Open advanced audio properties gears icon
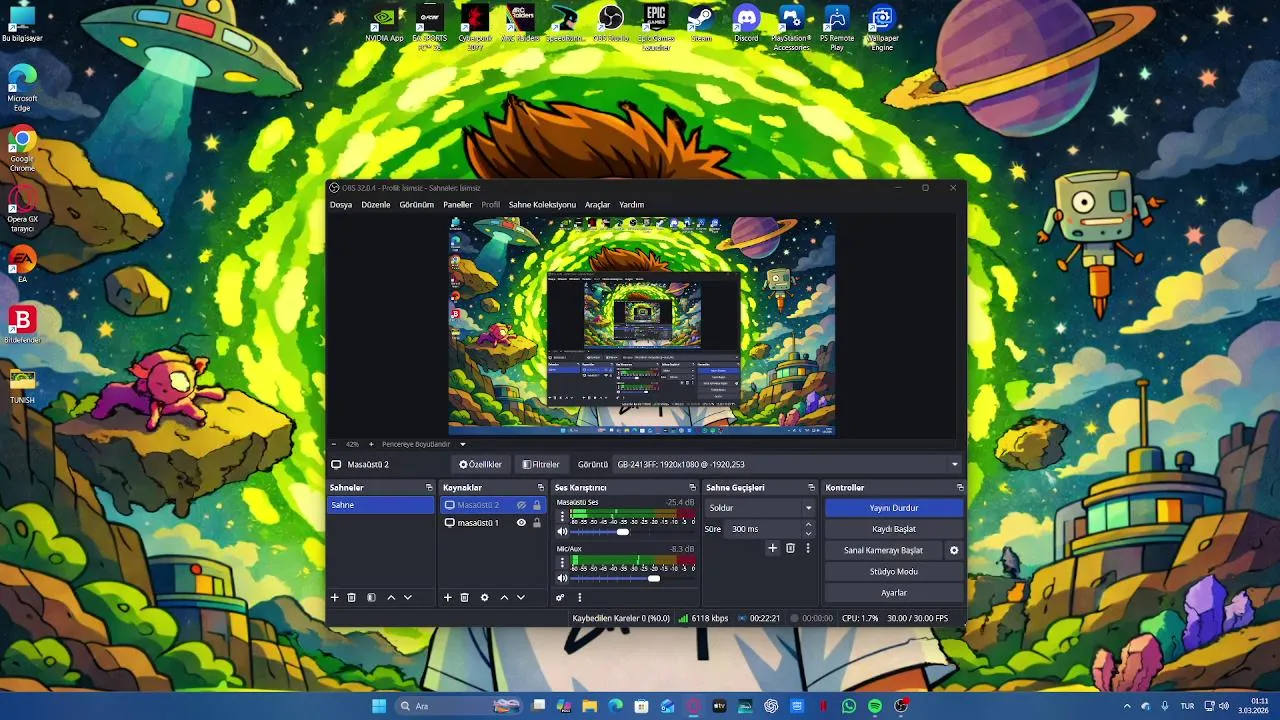Image resolution: width=1280 pixels, height=720 pixels. pos(560,597)
